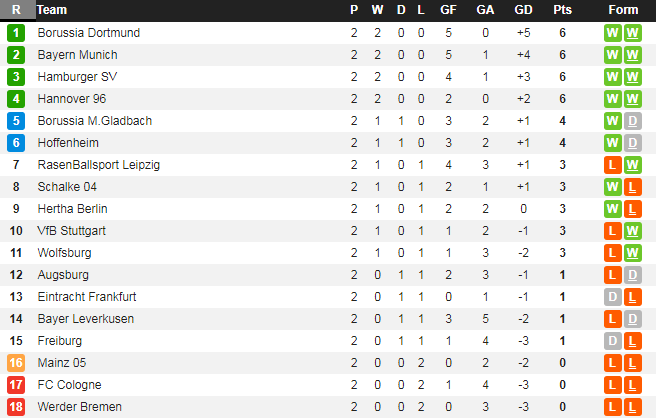Open Hamburger SV team link
The image size is (656, 418).
pos(77,77)
